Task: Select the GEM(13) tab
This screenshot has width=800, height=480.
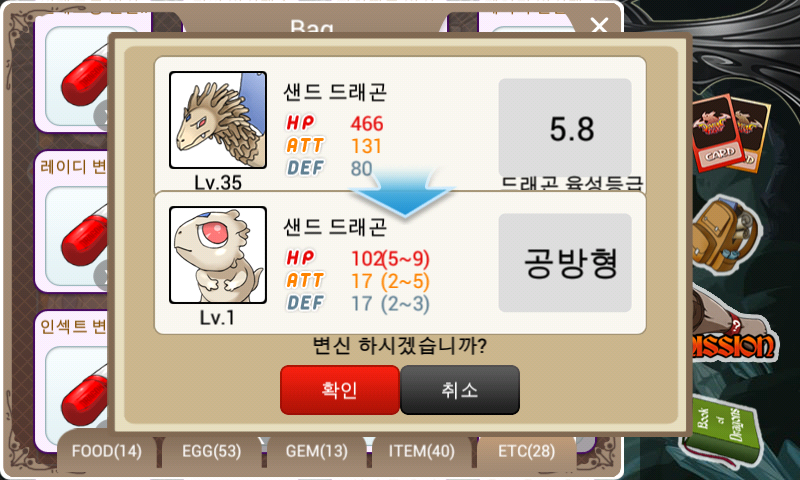Action: tap(316, 451)
